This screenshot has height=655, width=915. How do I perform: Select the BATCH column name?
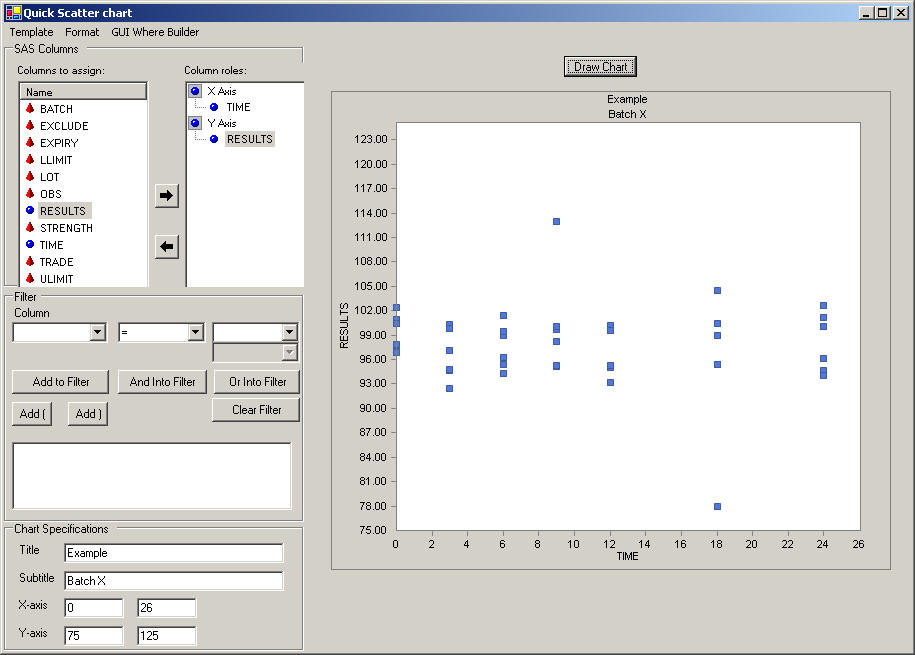pyautogui.click(x=56, y=109)
